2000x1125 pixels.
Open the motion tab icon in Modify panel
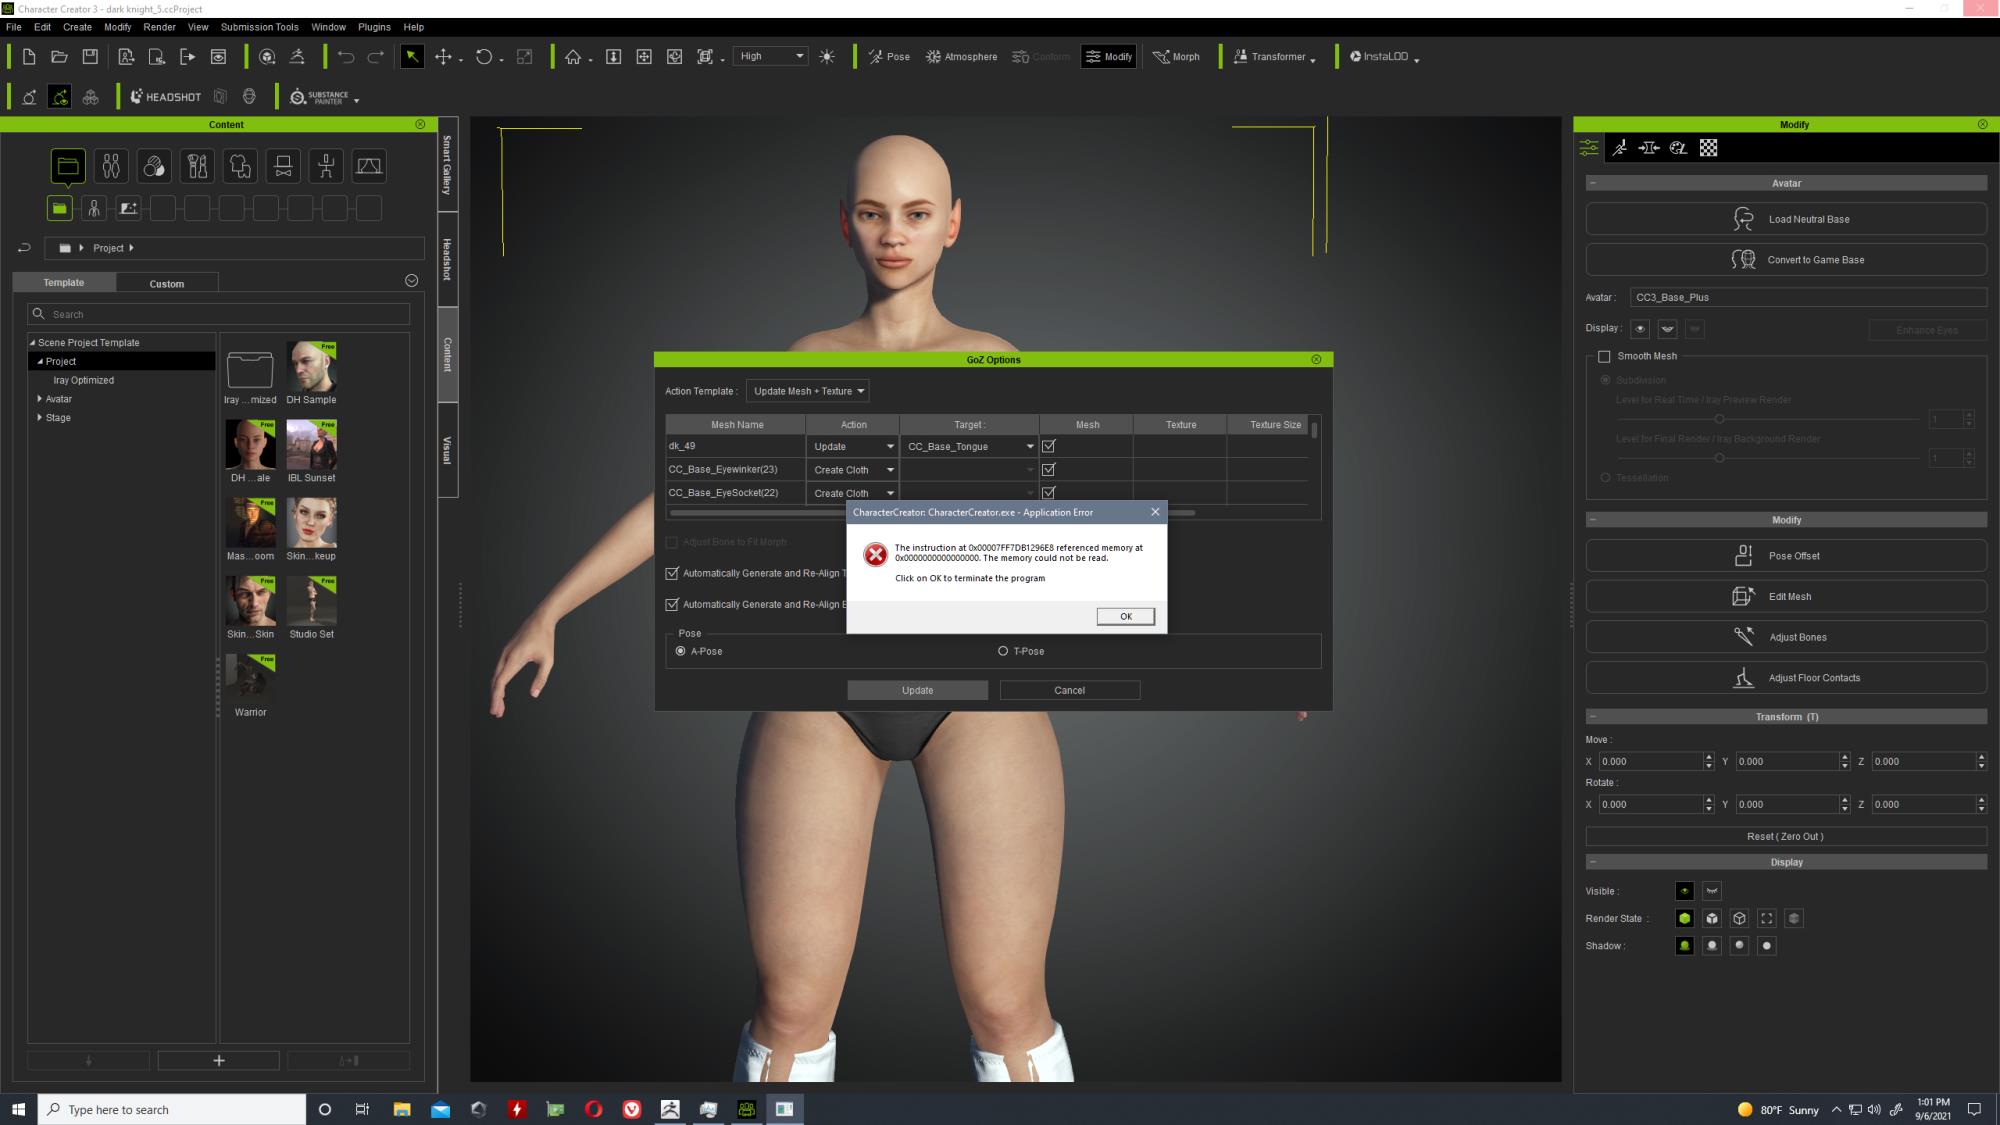1620,148
